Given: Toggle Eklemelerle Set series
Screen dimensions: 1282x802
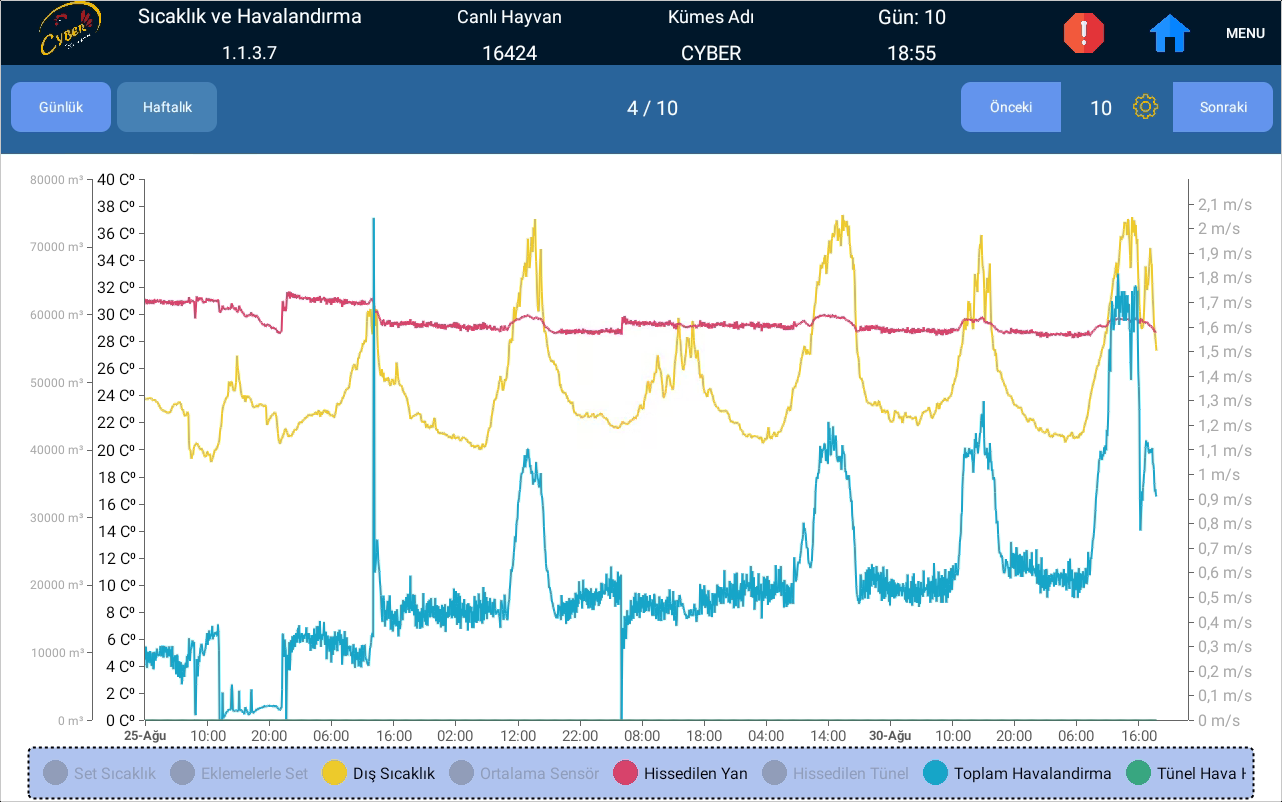Looking at the screenshot, I should coord(239,773).
